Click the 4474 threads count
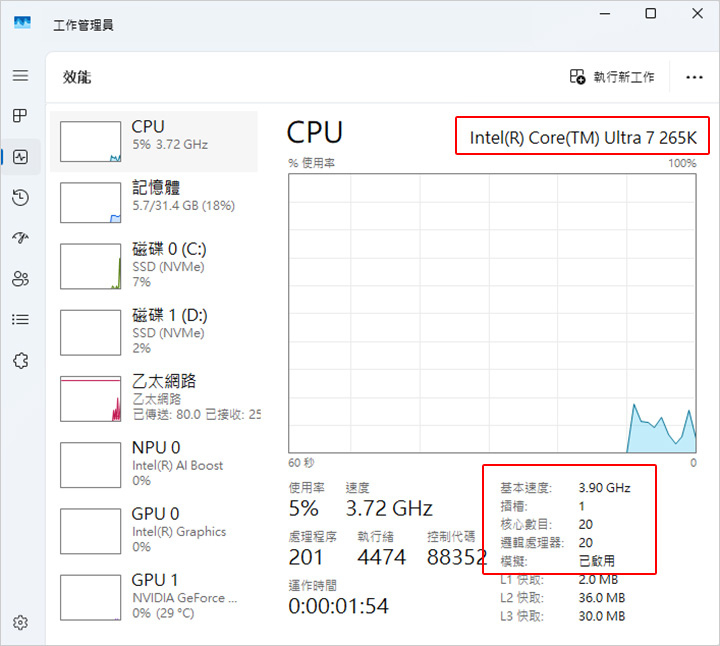This screenshot has height=646, width=720. (x=382, y=557)
